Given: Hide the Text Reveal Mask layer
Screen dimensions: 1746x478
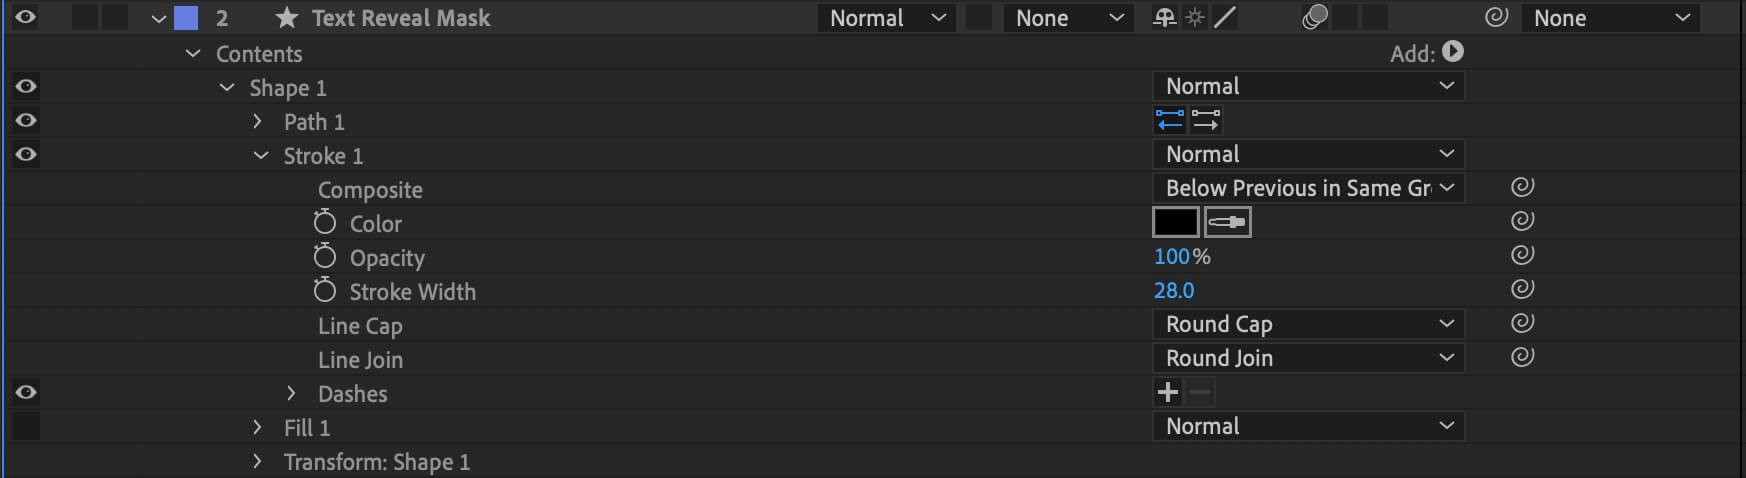Looking at the screenshot, I should point(26,17).
